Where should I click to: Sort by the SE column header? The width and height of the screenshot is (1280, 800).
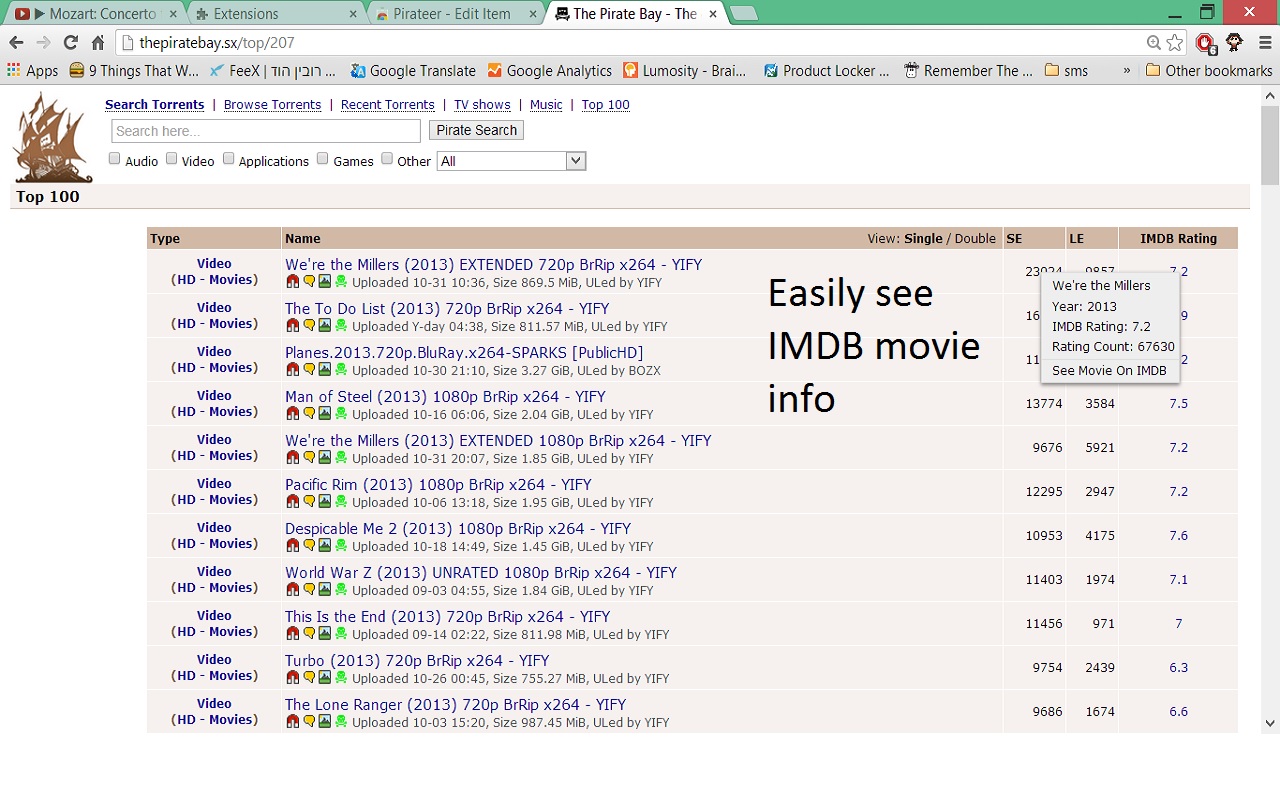click(x=1014, y=238)
